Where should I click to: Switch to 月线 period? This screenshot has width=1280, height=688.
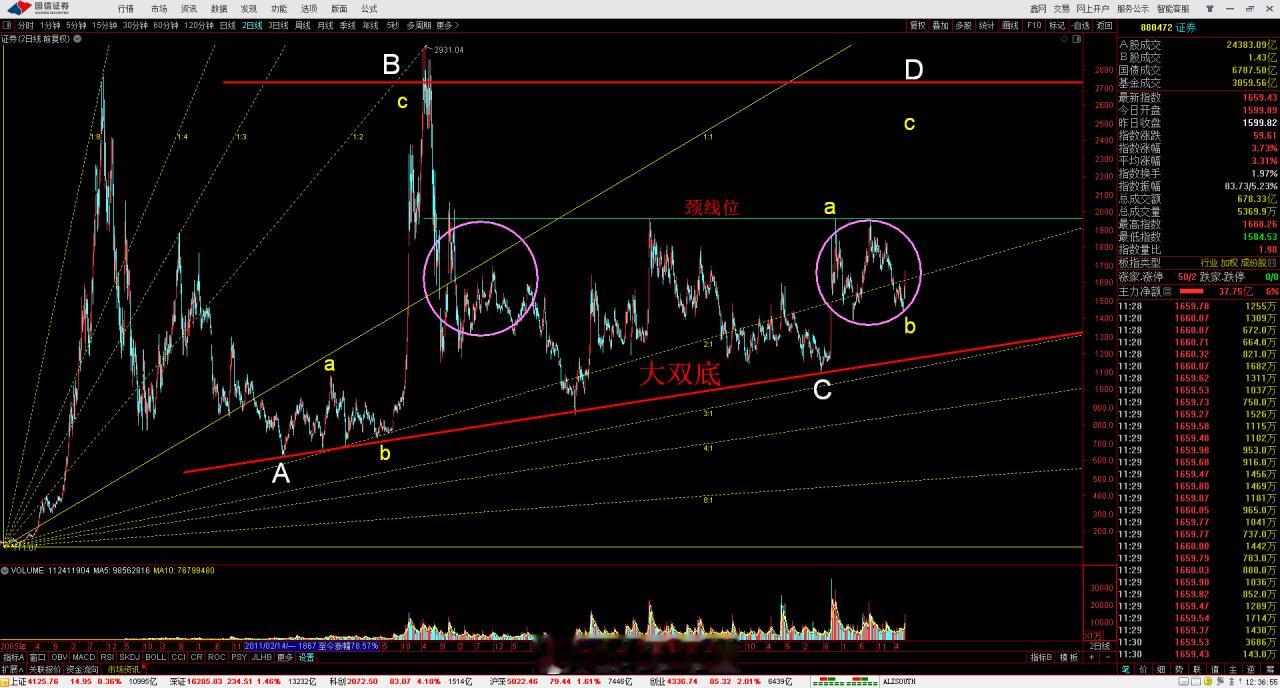click(325, 25)
